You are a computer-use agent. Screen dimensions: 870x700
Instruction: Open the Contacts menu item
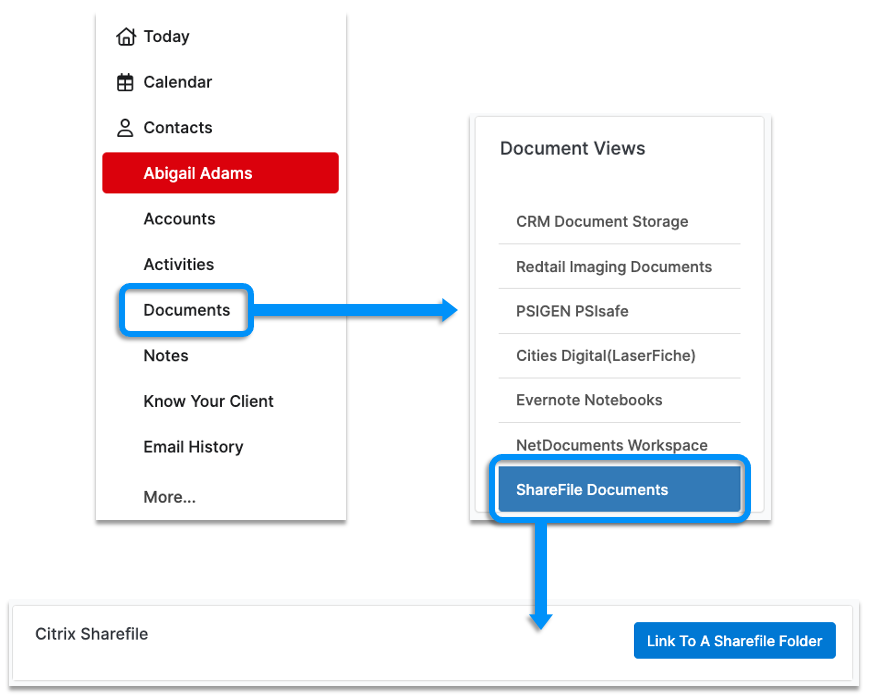pyautogui.click(x=178, y=128)
